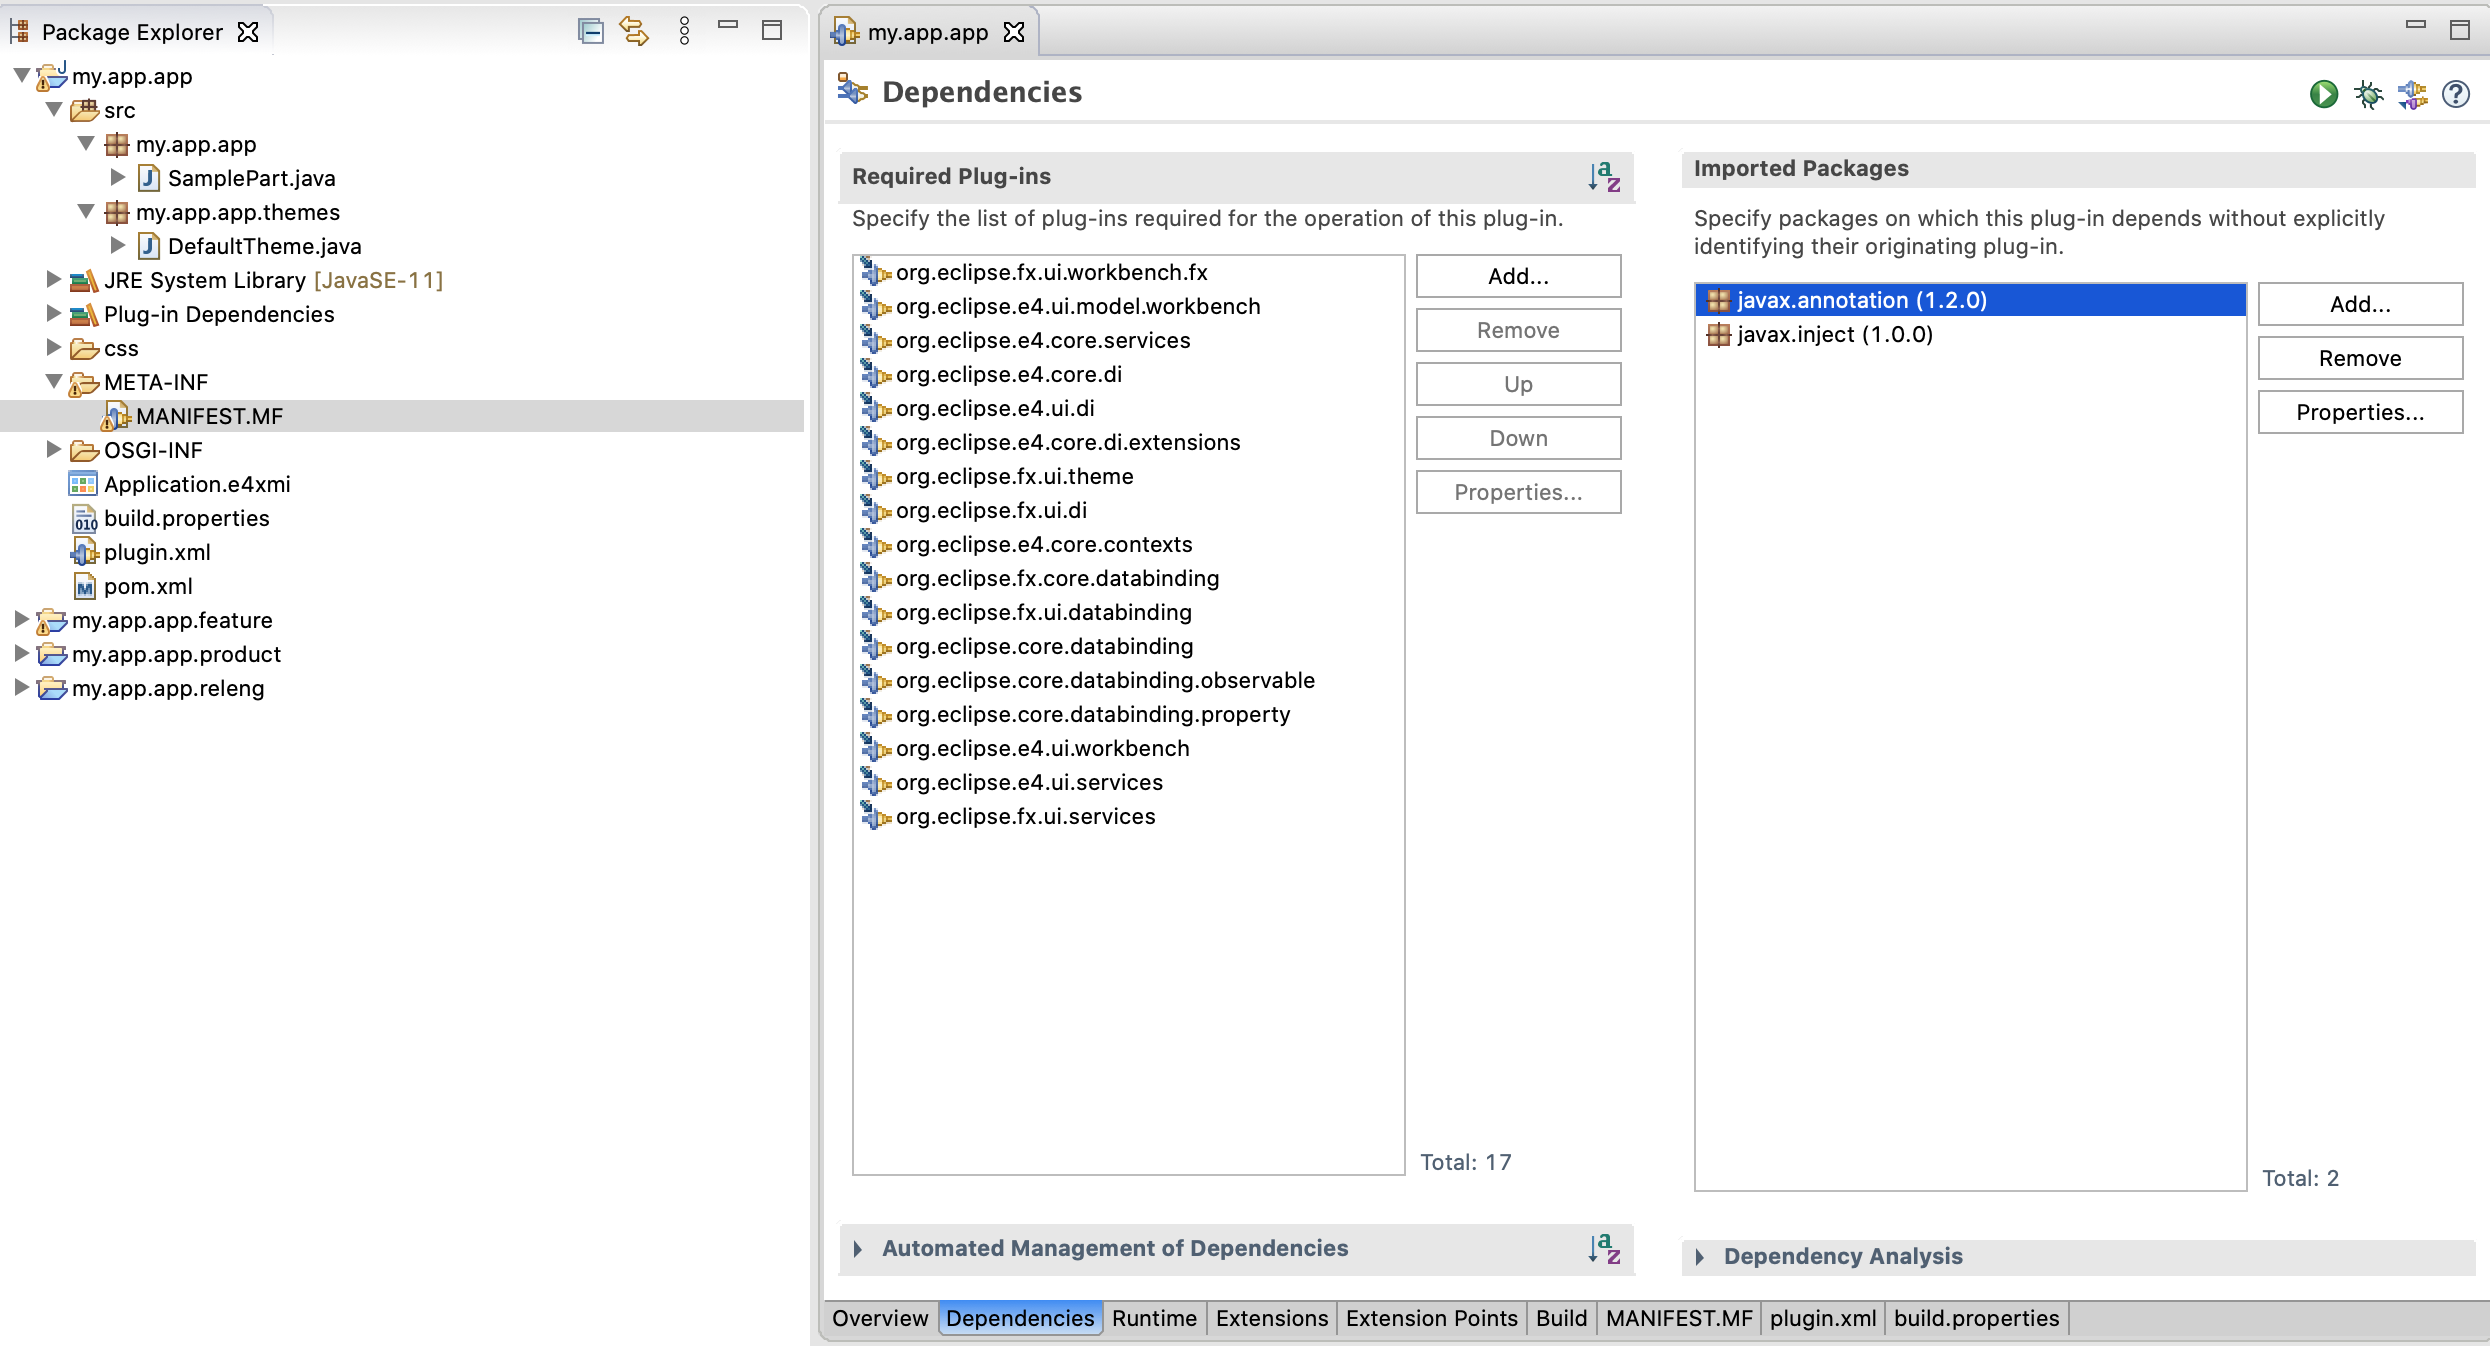This screenshot has height=1346, width=2490.
Task: Select javax.inject package in list
Action: (x=1834, y=334)
